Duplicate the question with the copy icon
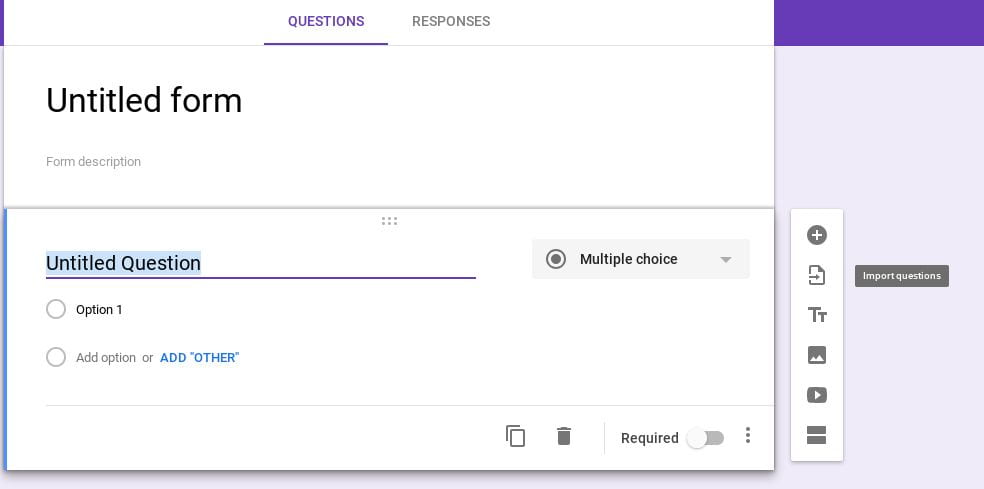This screenshot has width=984, height=489. pos(515,436)
